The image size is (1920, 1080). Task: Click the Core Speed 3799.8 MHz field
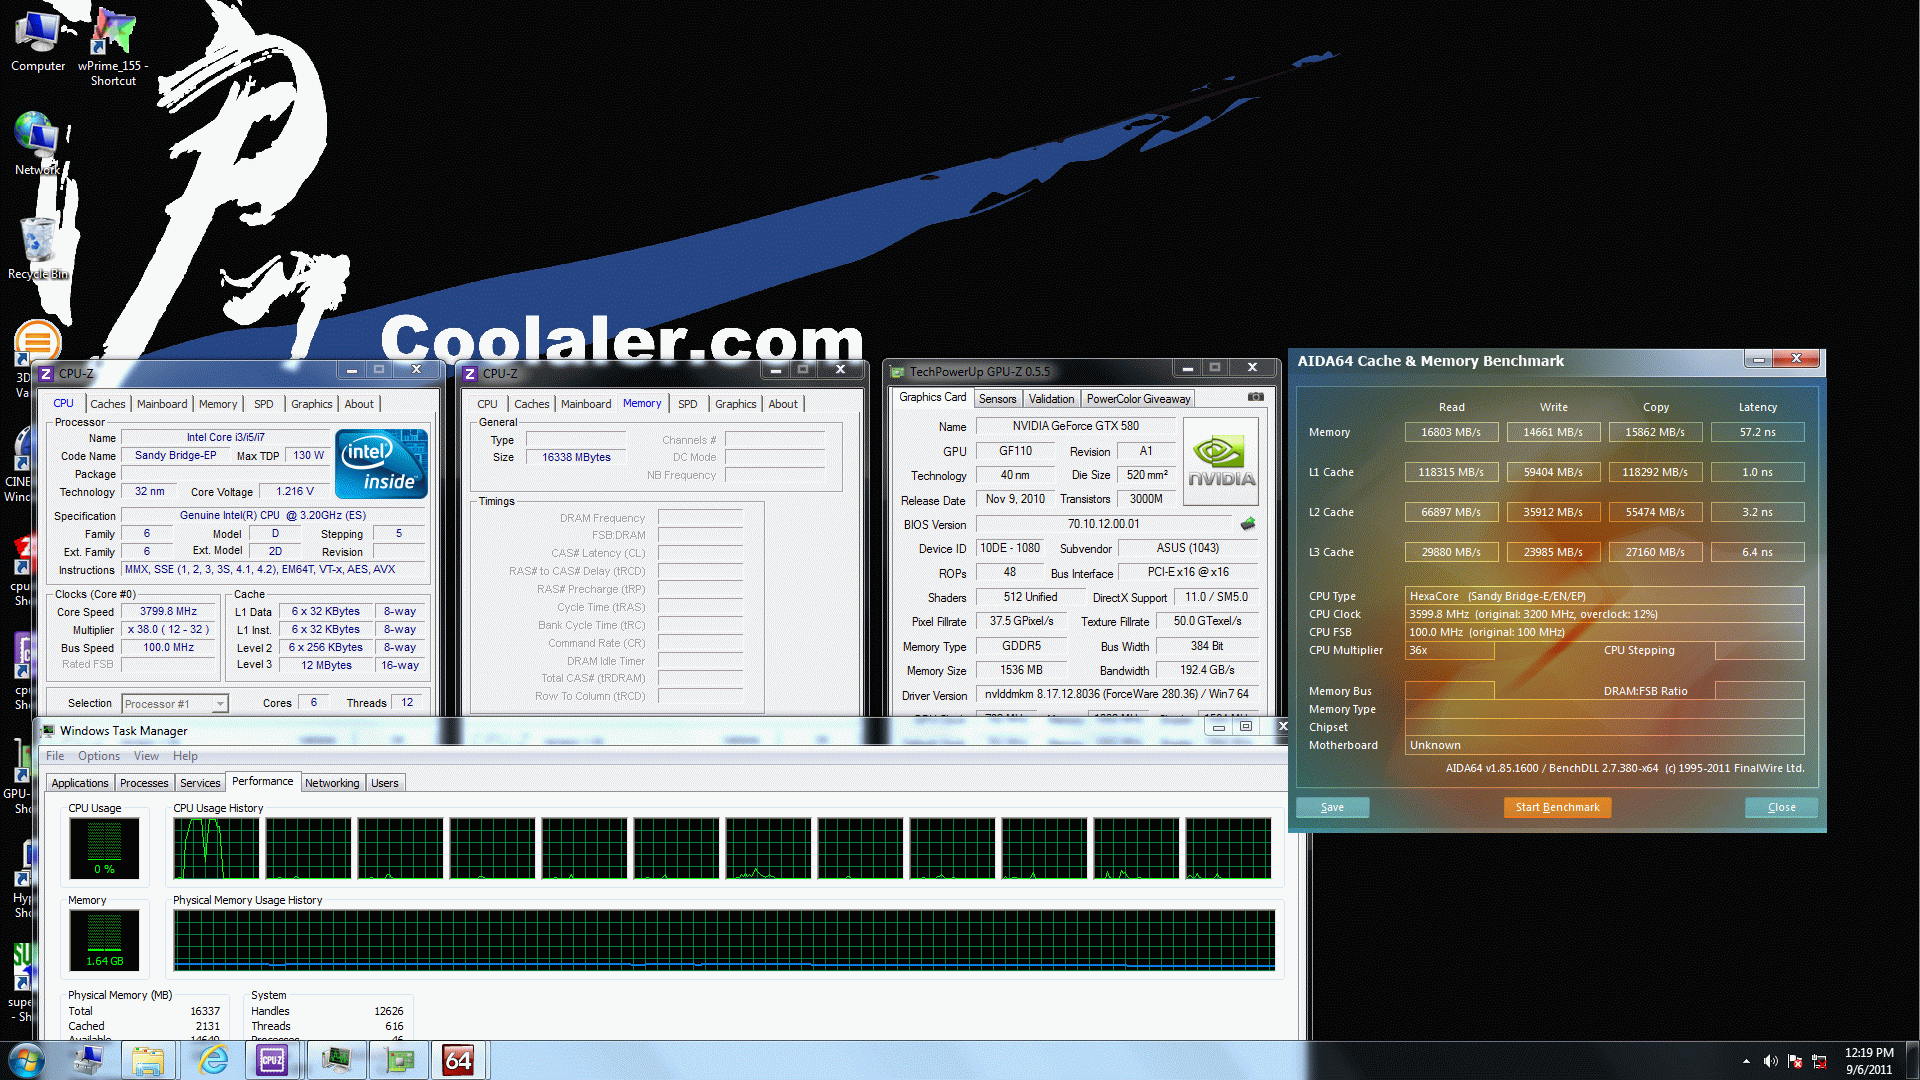point(168,611)
